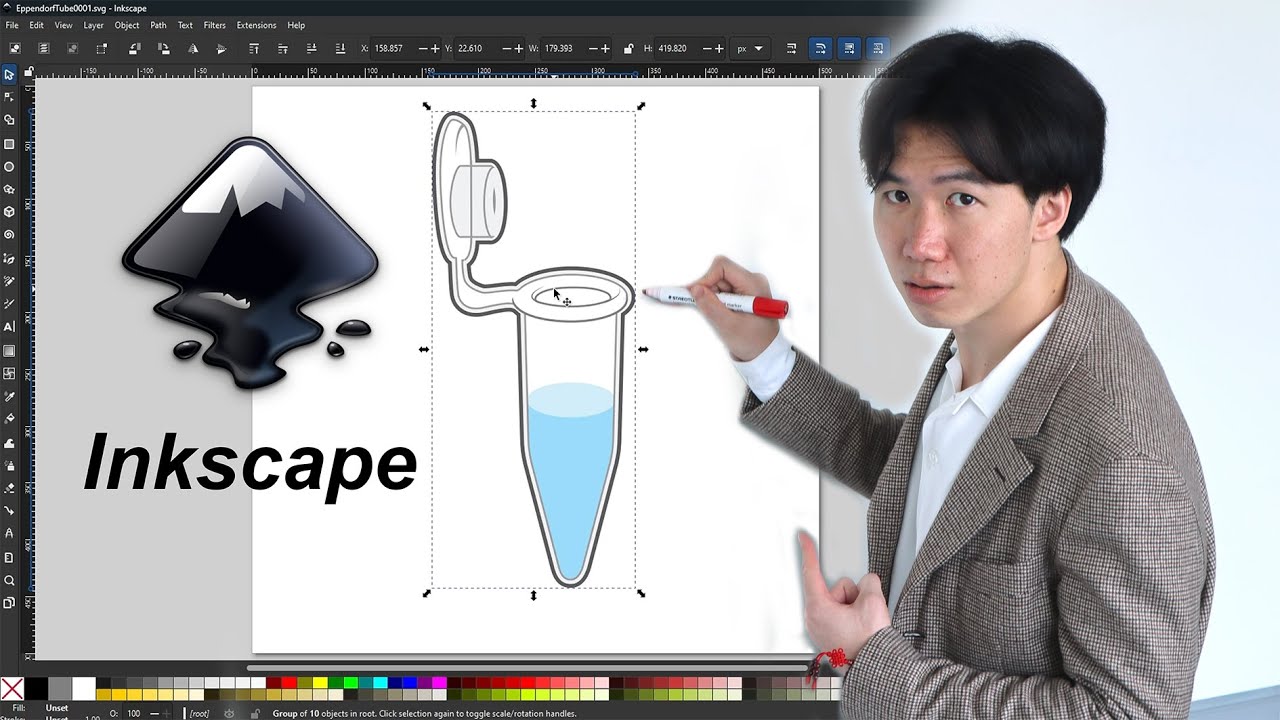
Task: Flip selection horizontally
Action: 193,48
